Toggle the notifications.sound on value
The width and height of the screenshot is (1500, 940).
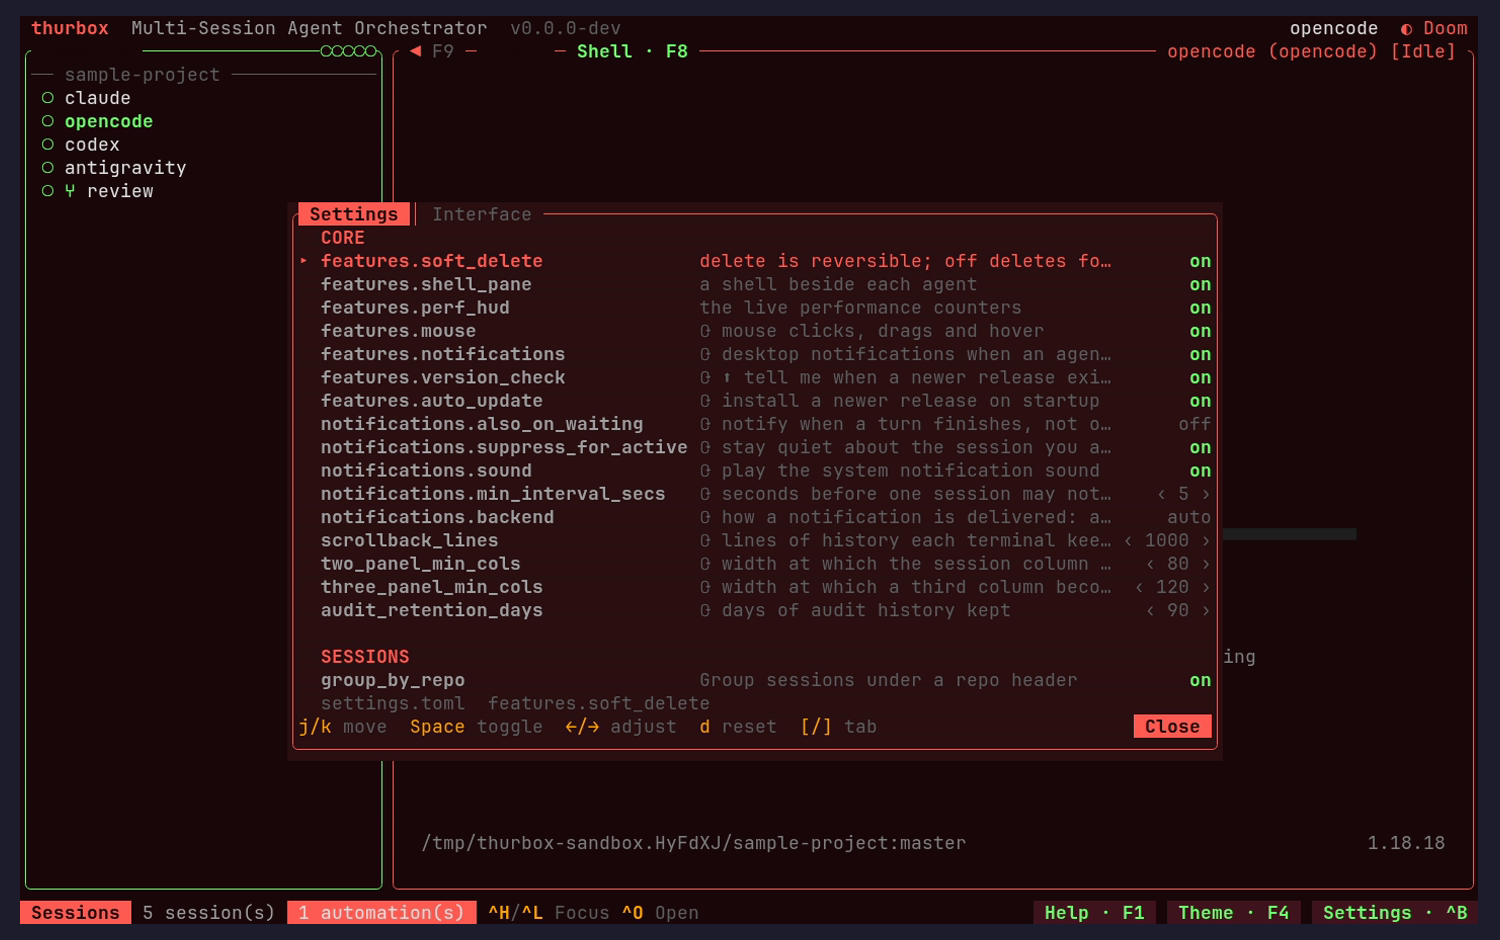point(1200,471)
